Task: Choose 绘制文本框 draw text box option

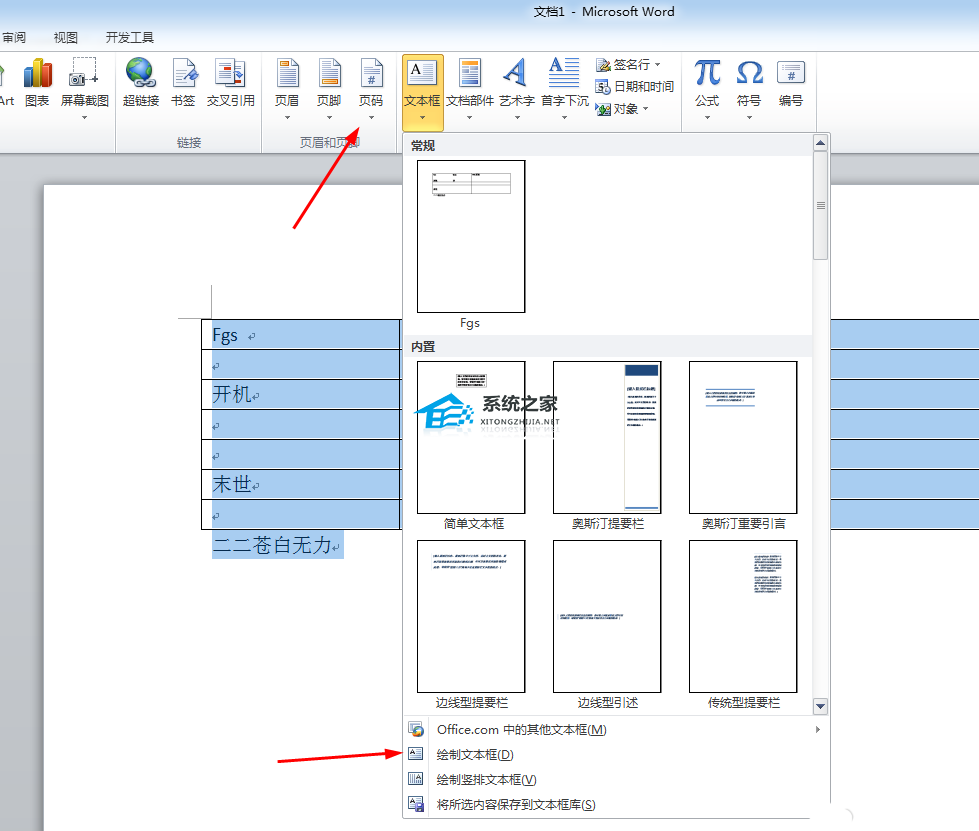Action: [x=475, y=755]
